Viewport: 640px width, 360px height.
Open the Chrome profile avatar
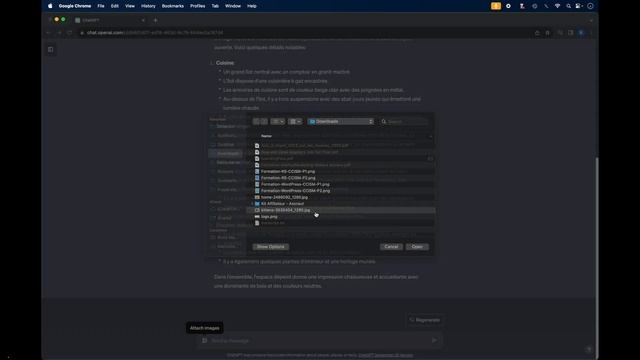[x=581, y=33]
